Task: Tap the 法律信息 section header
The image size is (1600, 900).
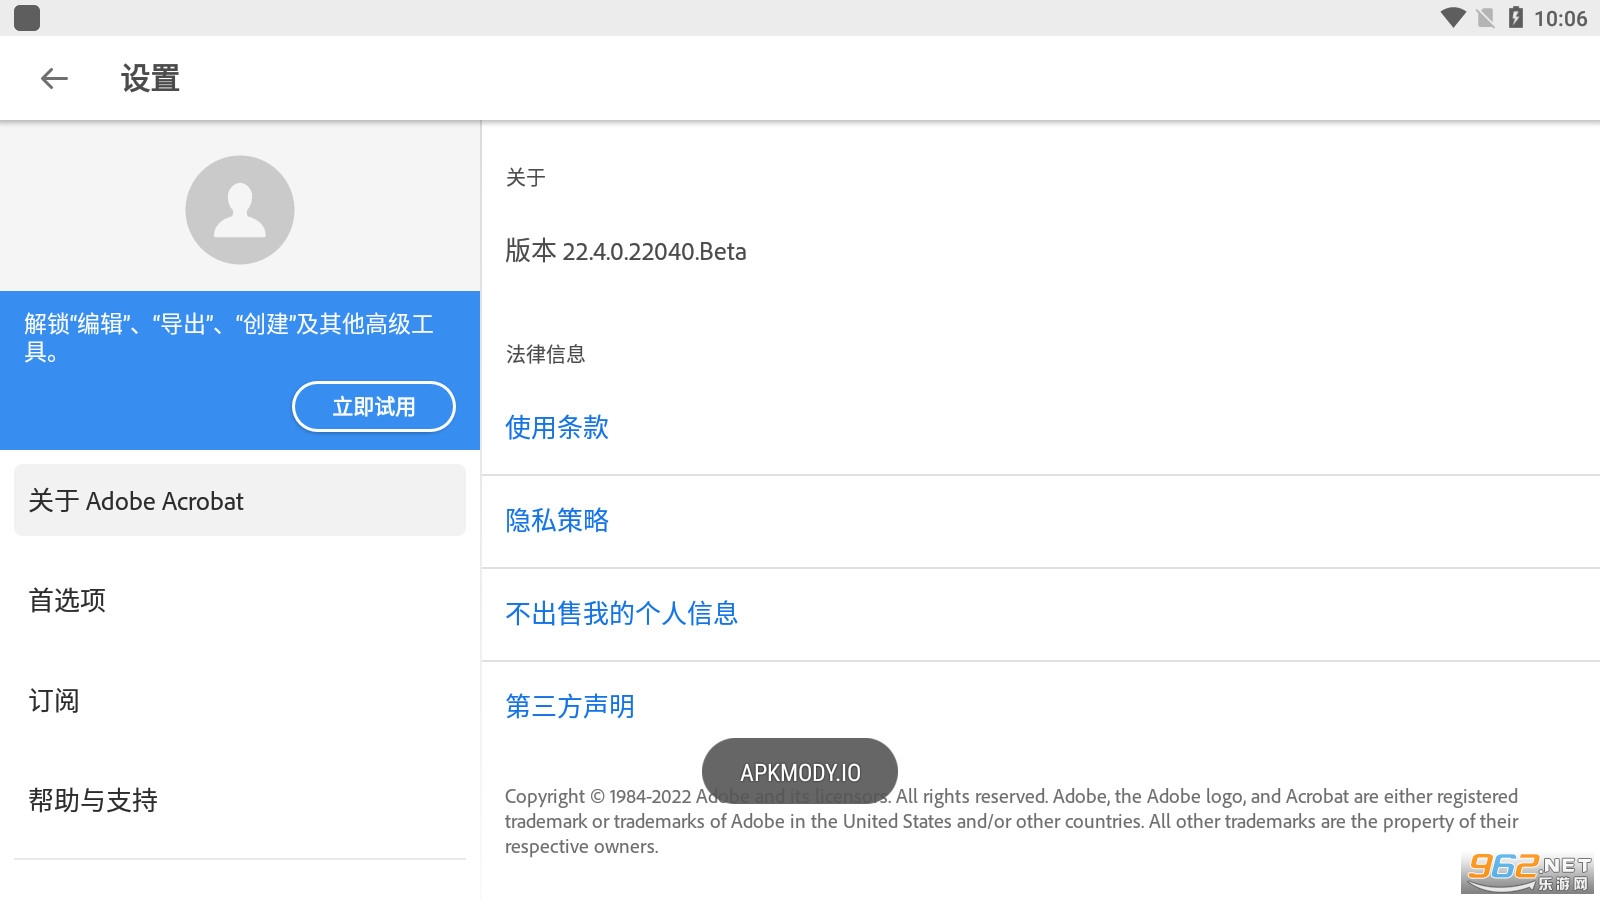Action: [x=545, y=354]
